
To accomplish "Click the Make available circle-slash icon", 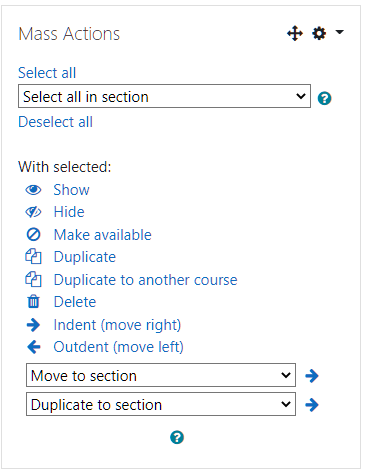I will [x=33, y=235].
